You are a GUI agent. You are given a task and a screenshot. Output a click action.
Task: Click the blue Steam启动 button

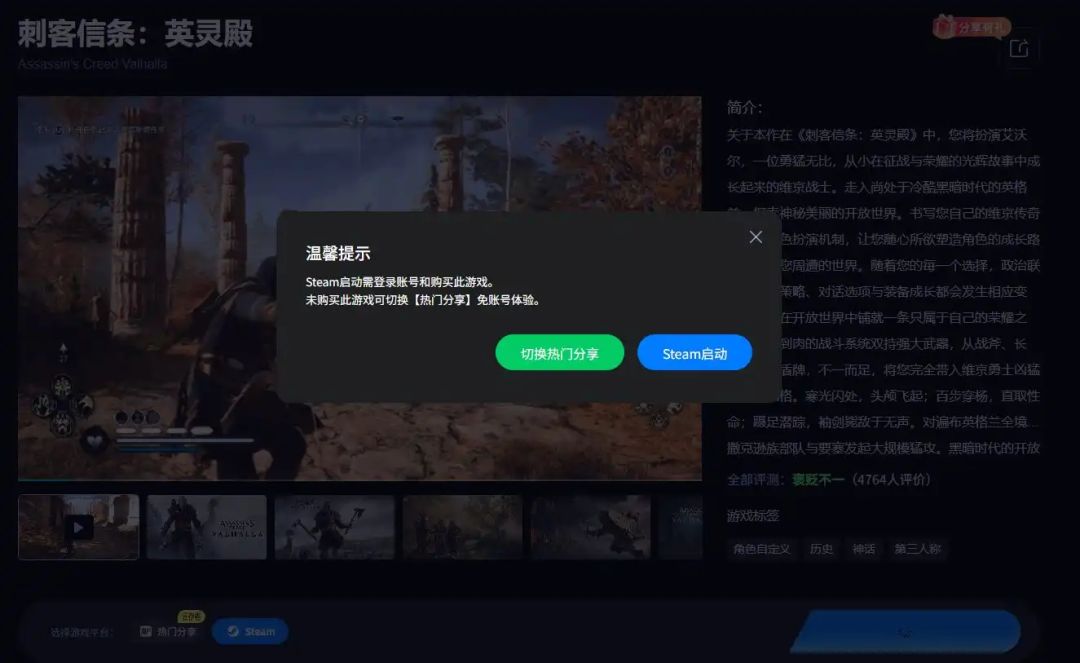pyautogui.click(x=694, y=353)
